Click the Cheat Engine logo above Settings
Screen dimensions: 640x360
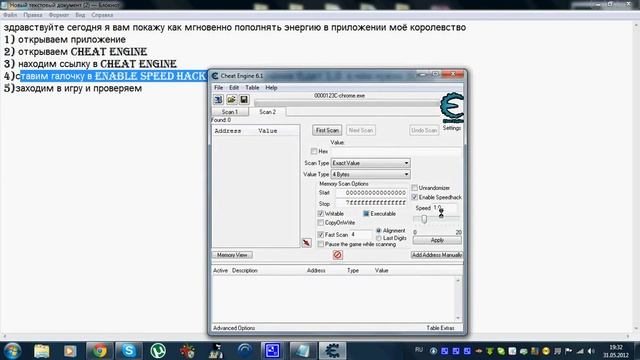452,108
